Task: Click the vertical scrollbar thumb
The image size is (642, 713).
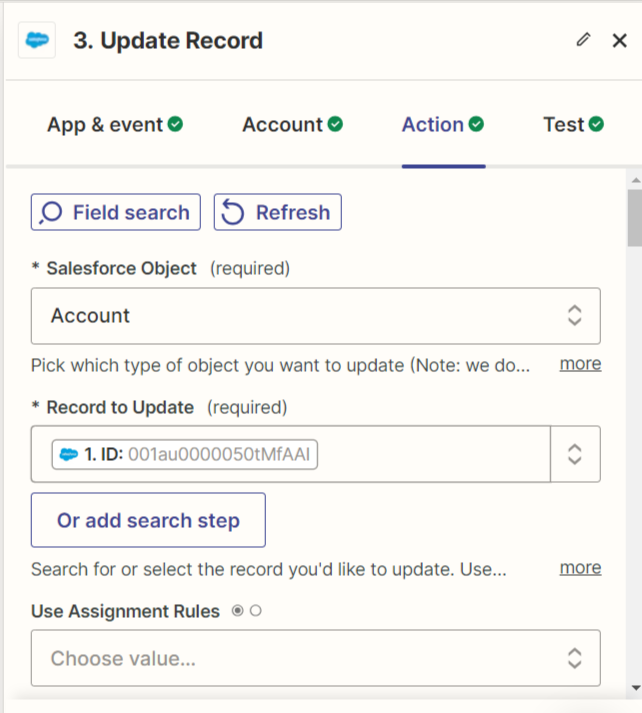Action: [x=635, y=218]
